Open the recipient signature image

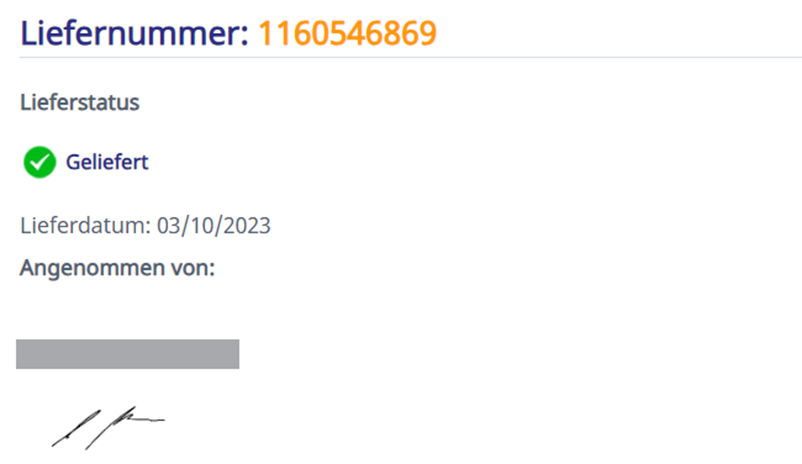point(108,428)
